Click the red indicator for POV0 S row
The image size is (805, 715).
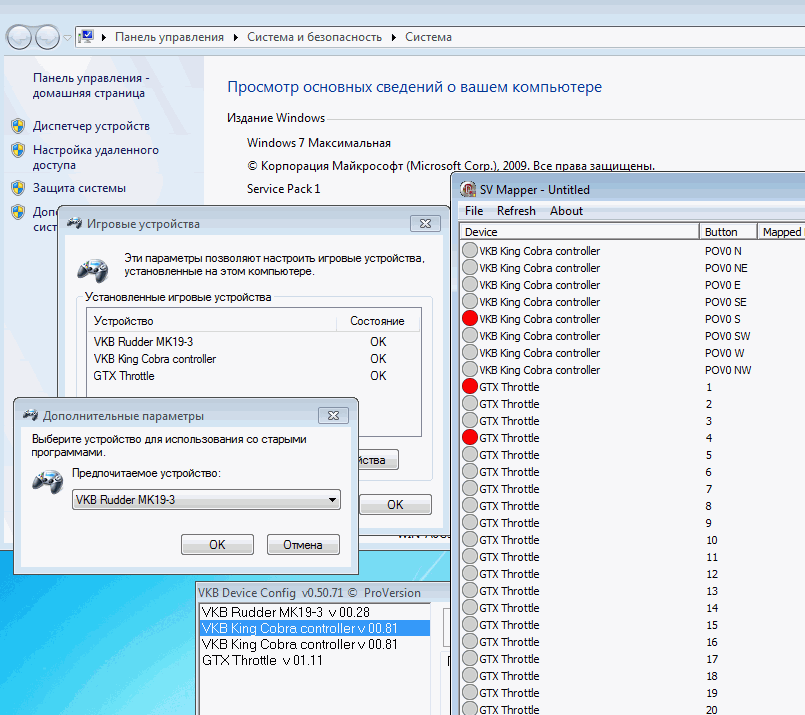coord(470,318)
